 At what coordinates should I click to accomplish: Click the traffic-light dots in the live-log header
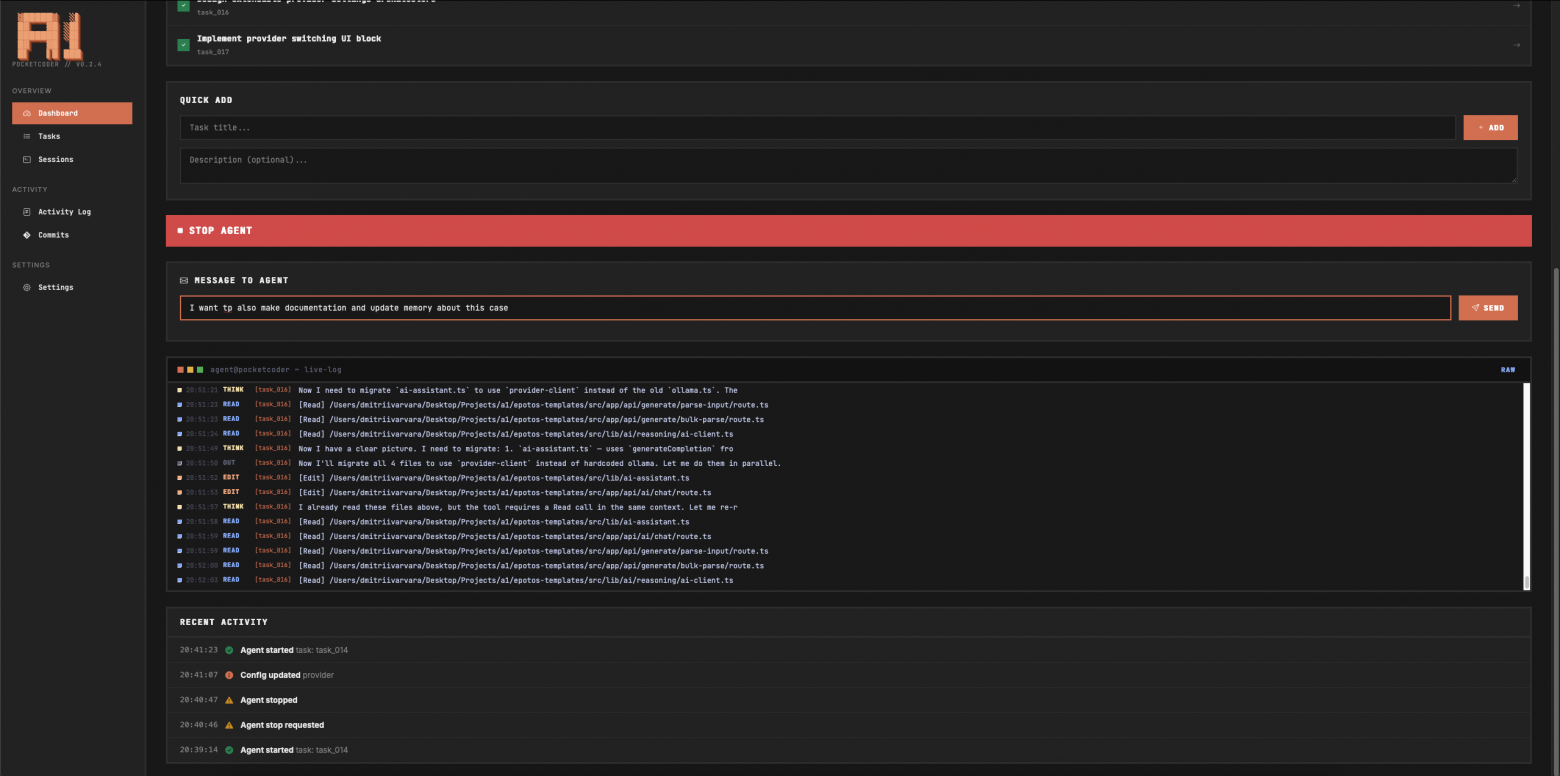(190, 370)
